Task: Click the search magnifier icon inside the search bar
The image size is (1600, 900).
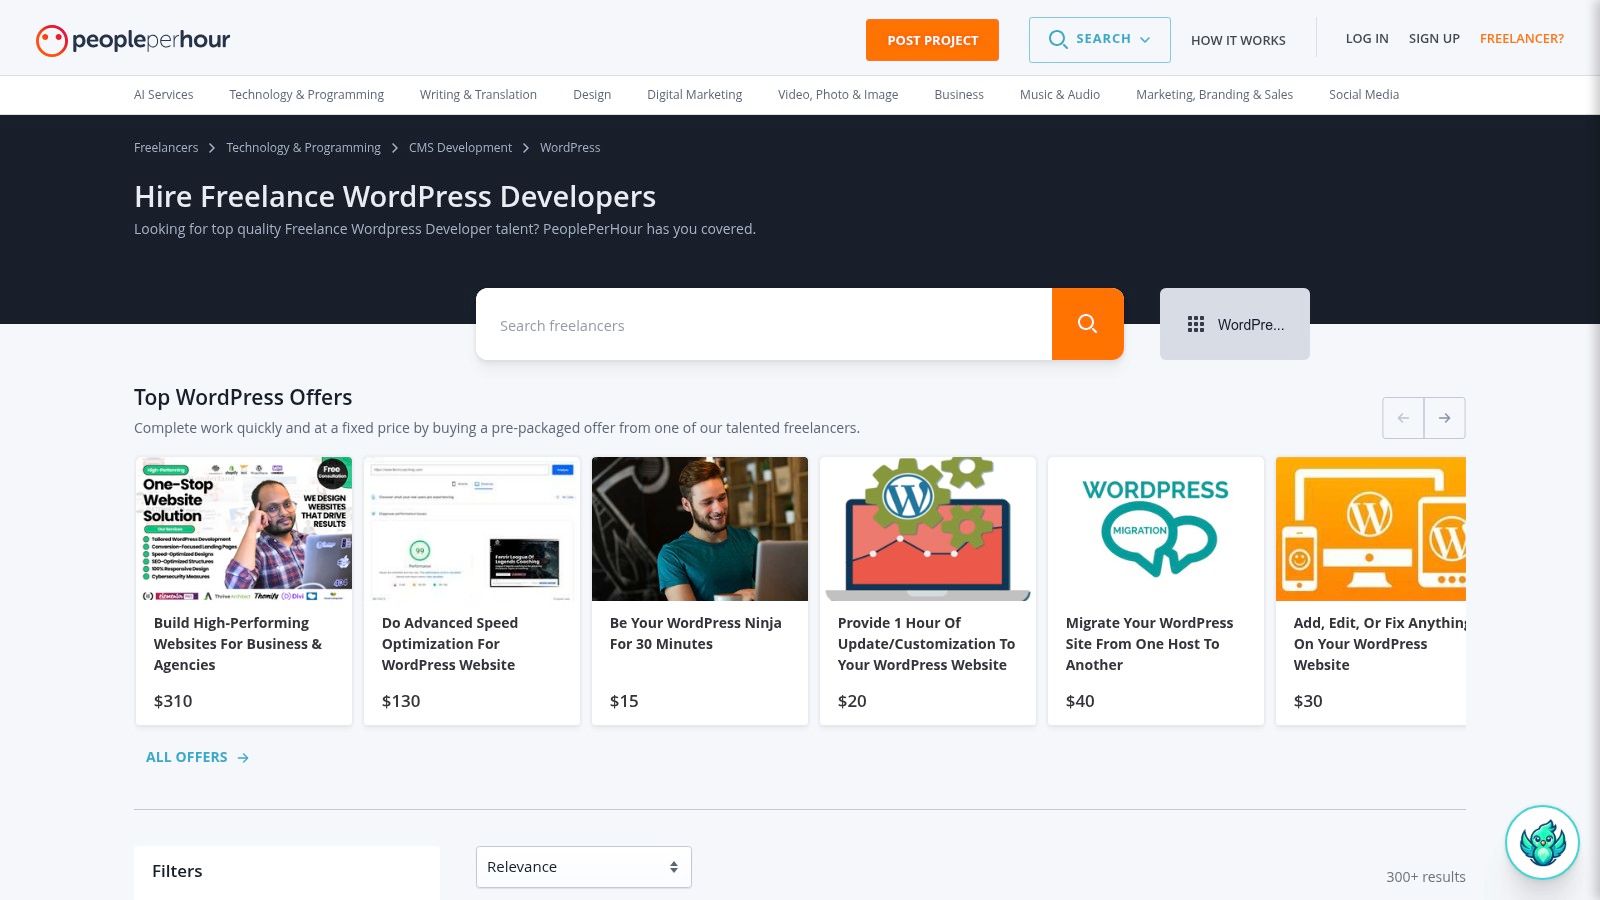Action: click(1087, 323)
